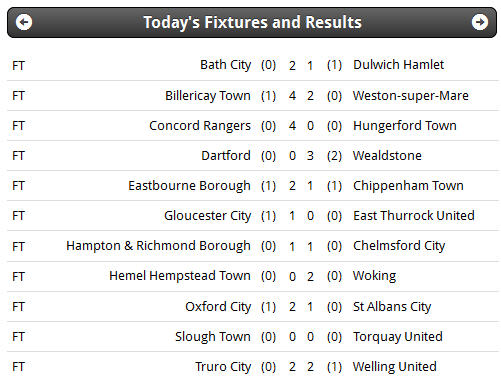
Task: Go to previous day with left arrow
Action: [24, 22]
